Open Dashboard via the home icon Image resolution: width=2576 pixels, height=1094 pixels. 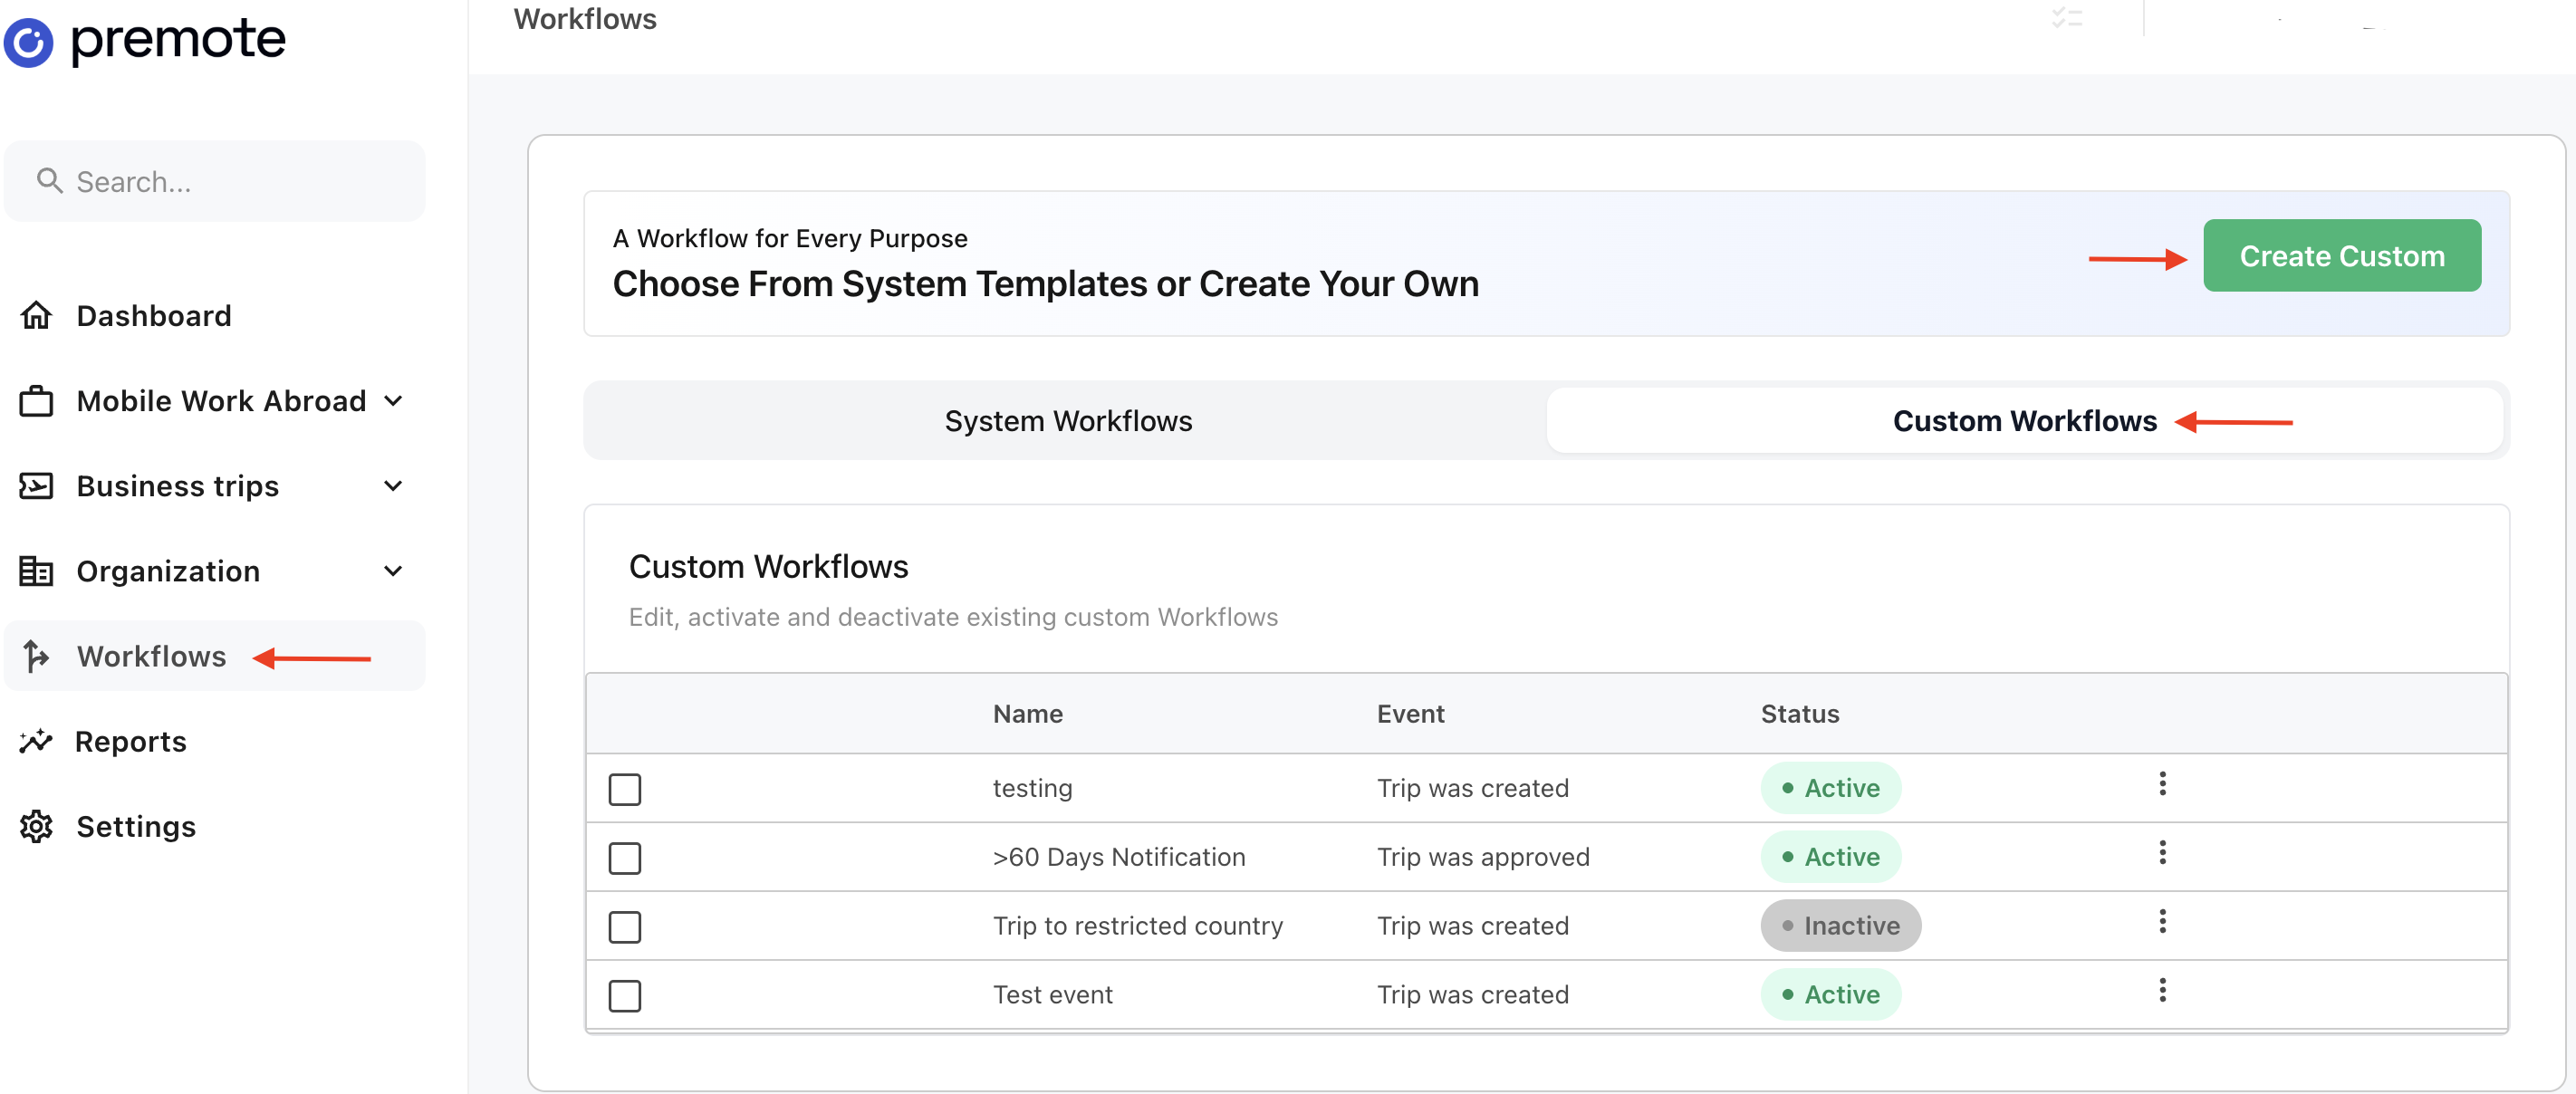[37, 316]
